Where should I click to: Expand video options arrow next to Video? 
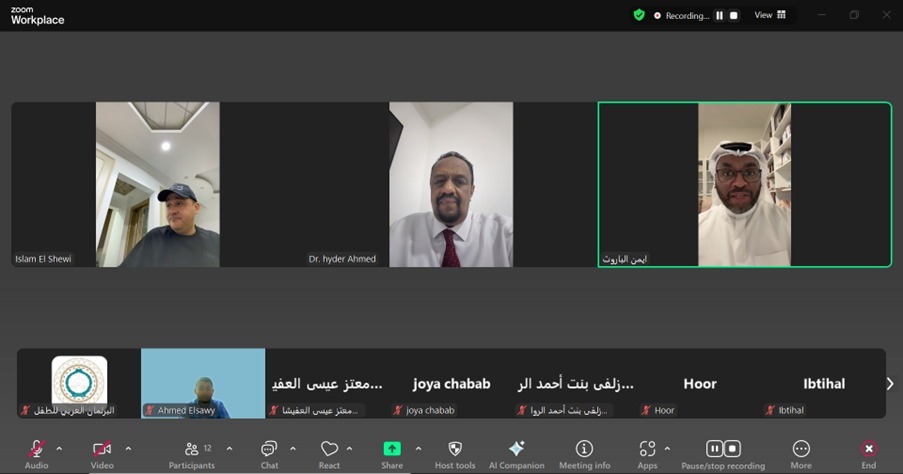click(128, 449)
